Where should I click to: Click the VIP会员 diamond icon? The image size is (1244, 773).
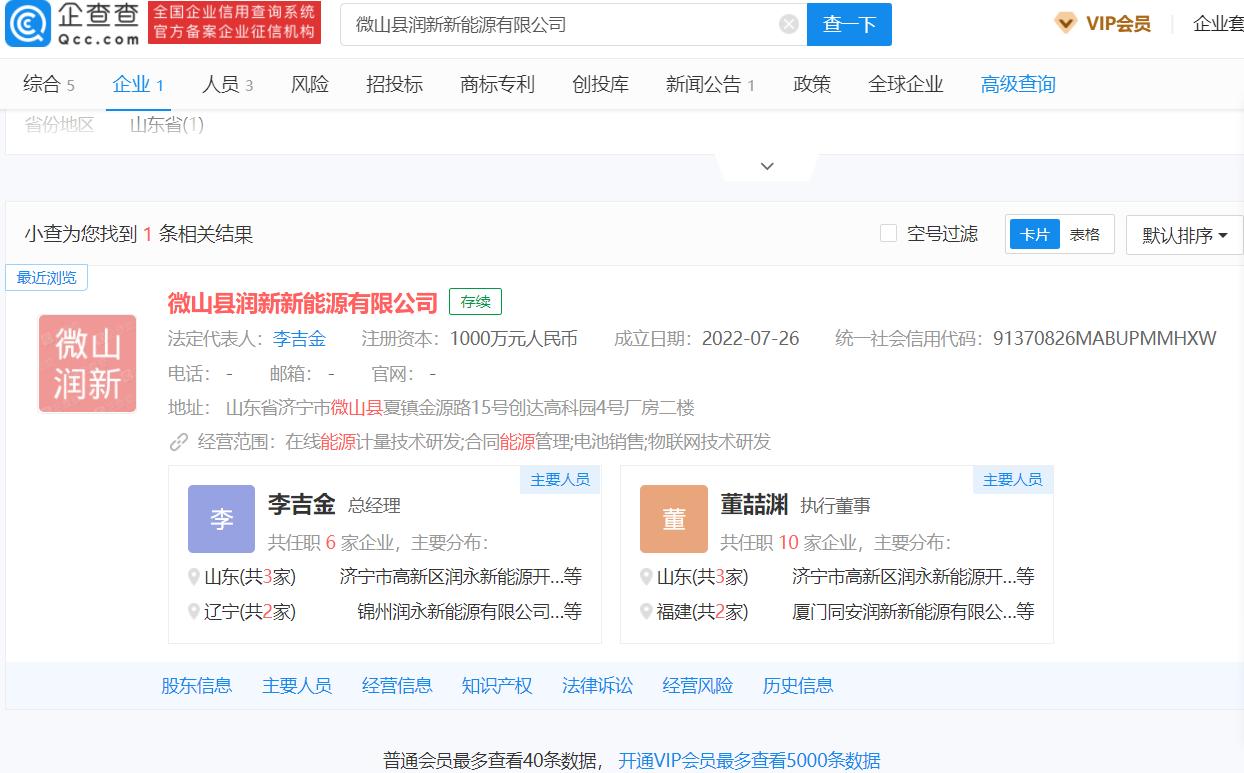[1066, 24]
